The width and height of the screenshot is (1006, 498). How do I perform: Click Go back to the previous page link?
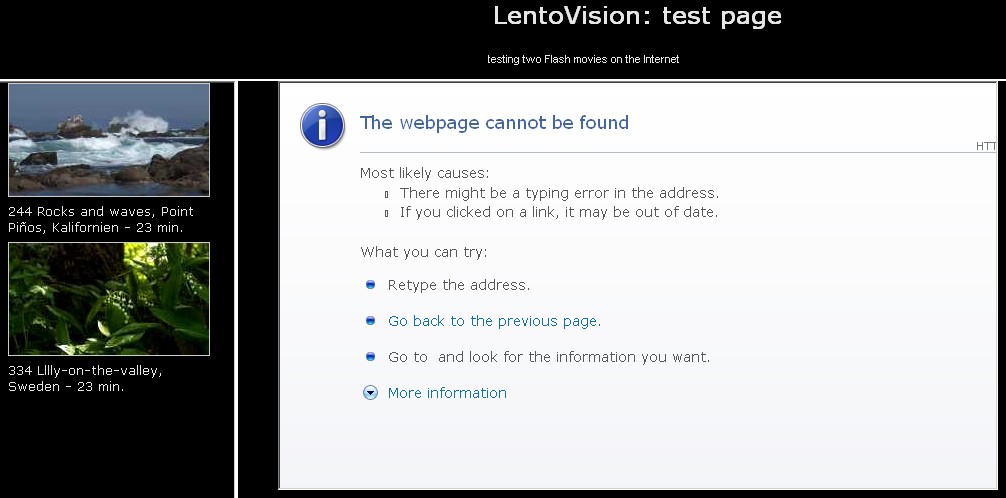point(494,321)
